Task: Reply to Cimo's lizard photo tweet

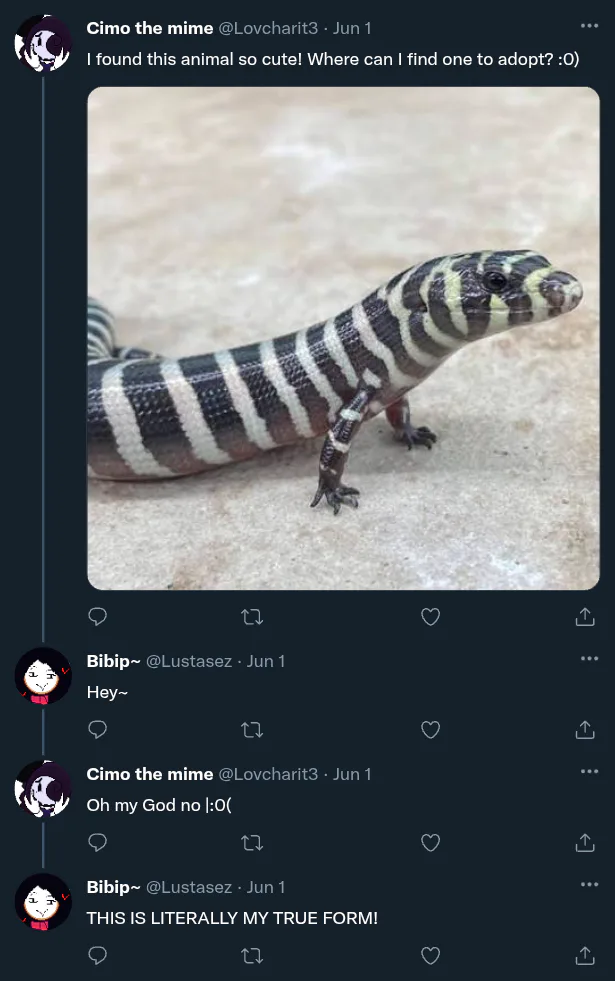Action: (98, 617)
